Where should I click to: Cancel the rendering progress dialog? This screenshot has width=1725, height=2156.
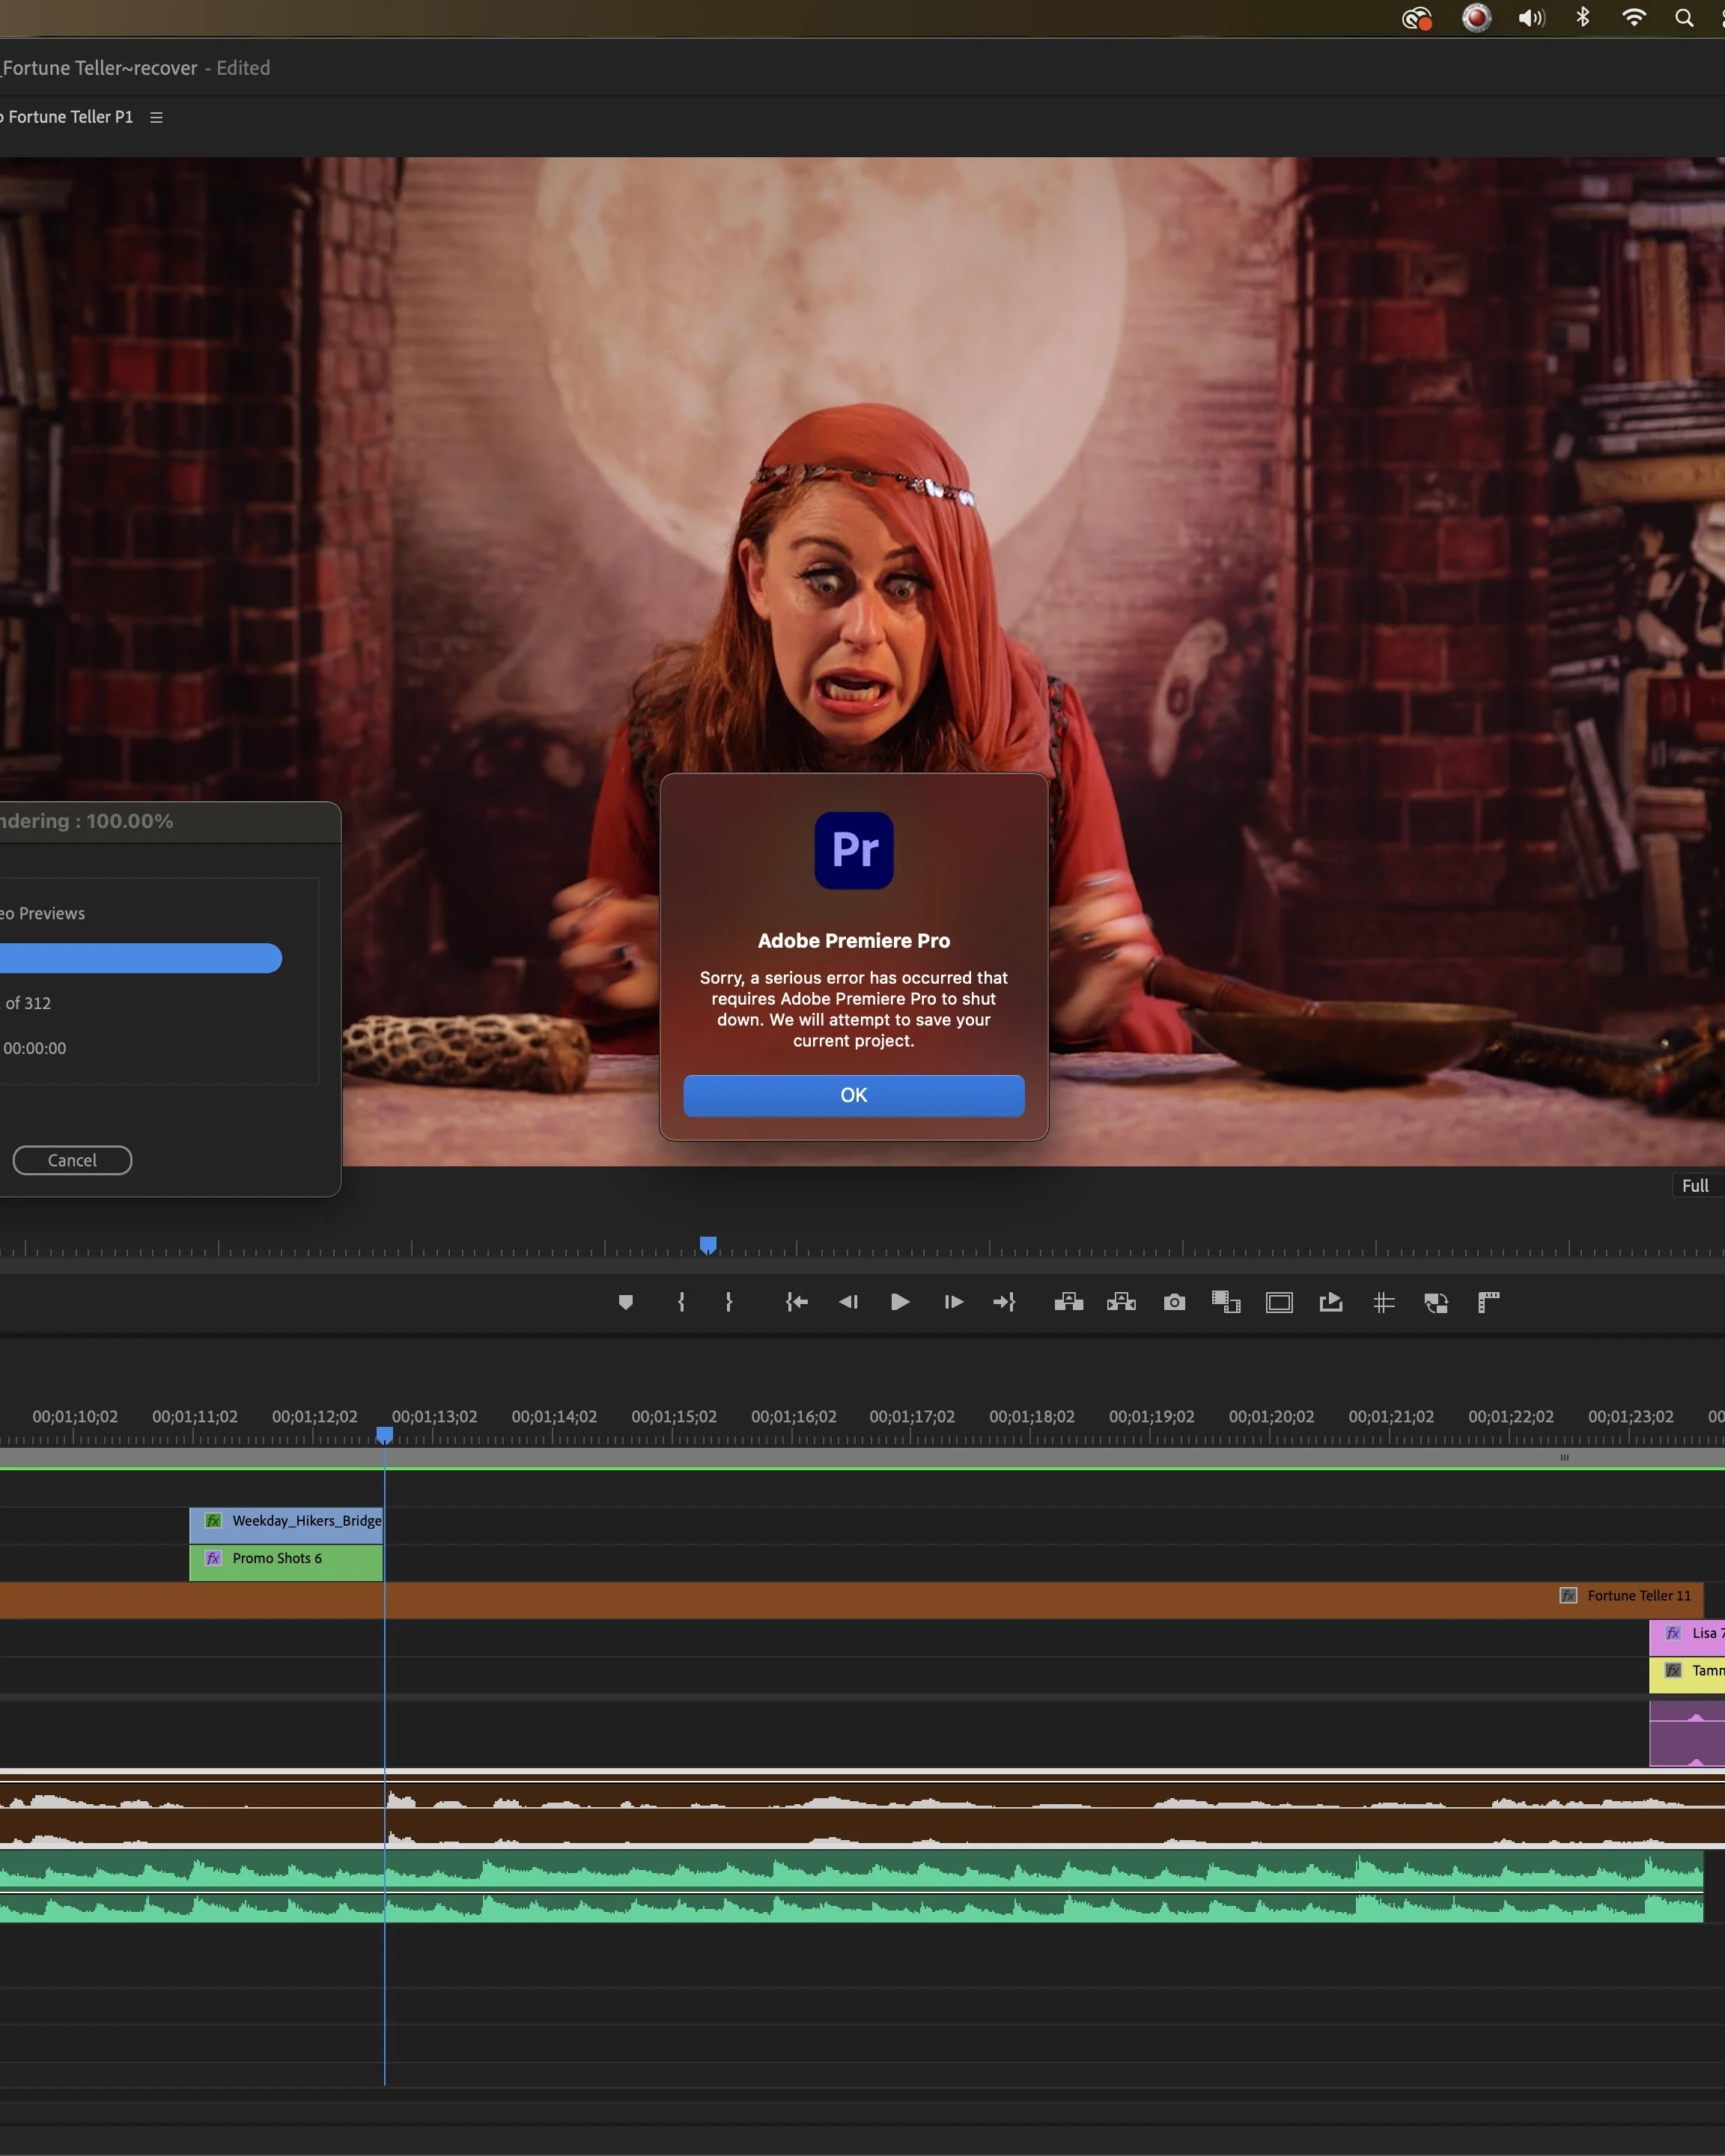tap(72, 1160)
